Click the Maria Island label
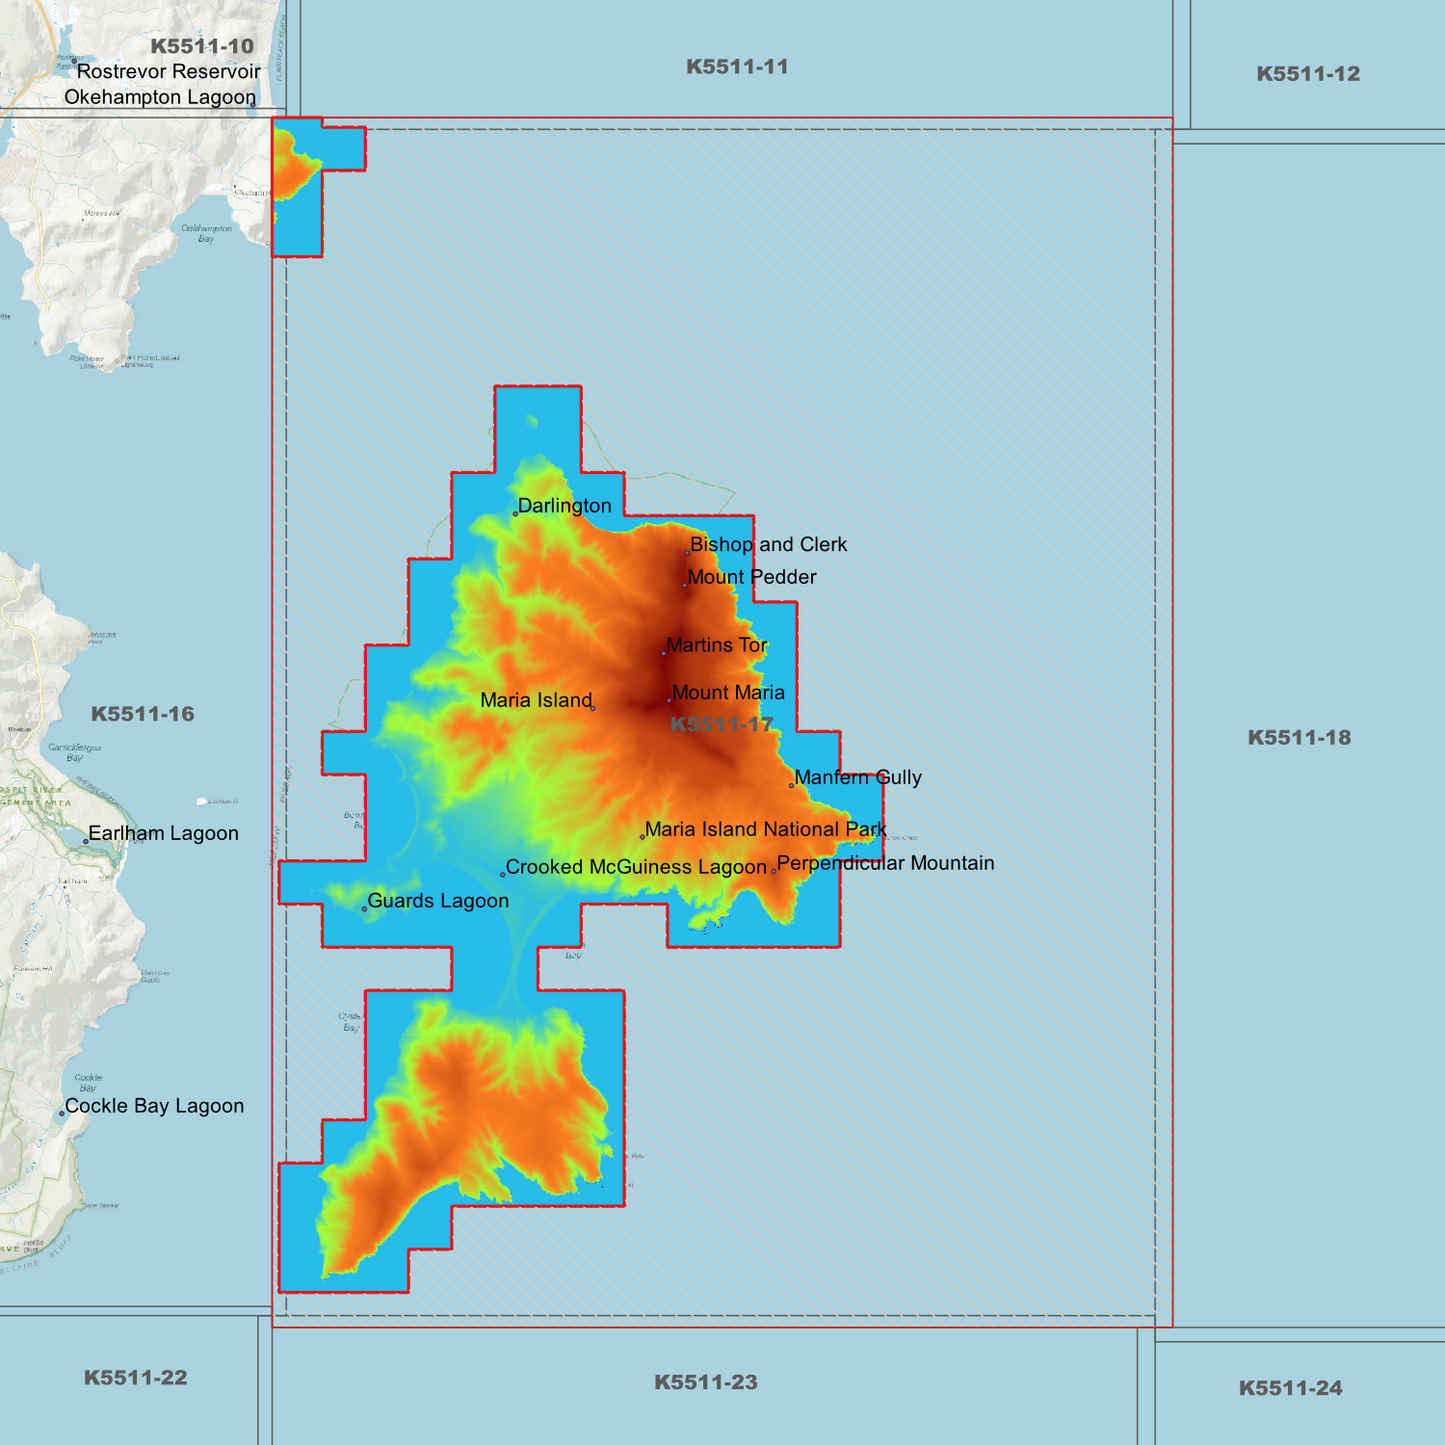The image size is (1445, 1445). click(x=536, y=700)
